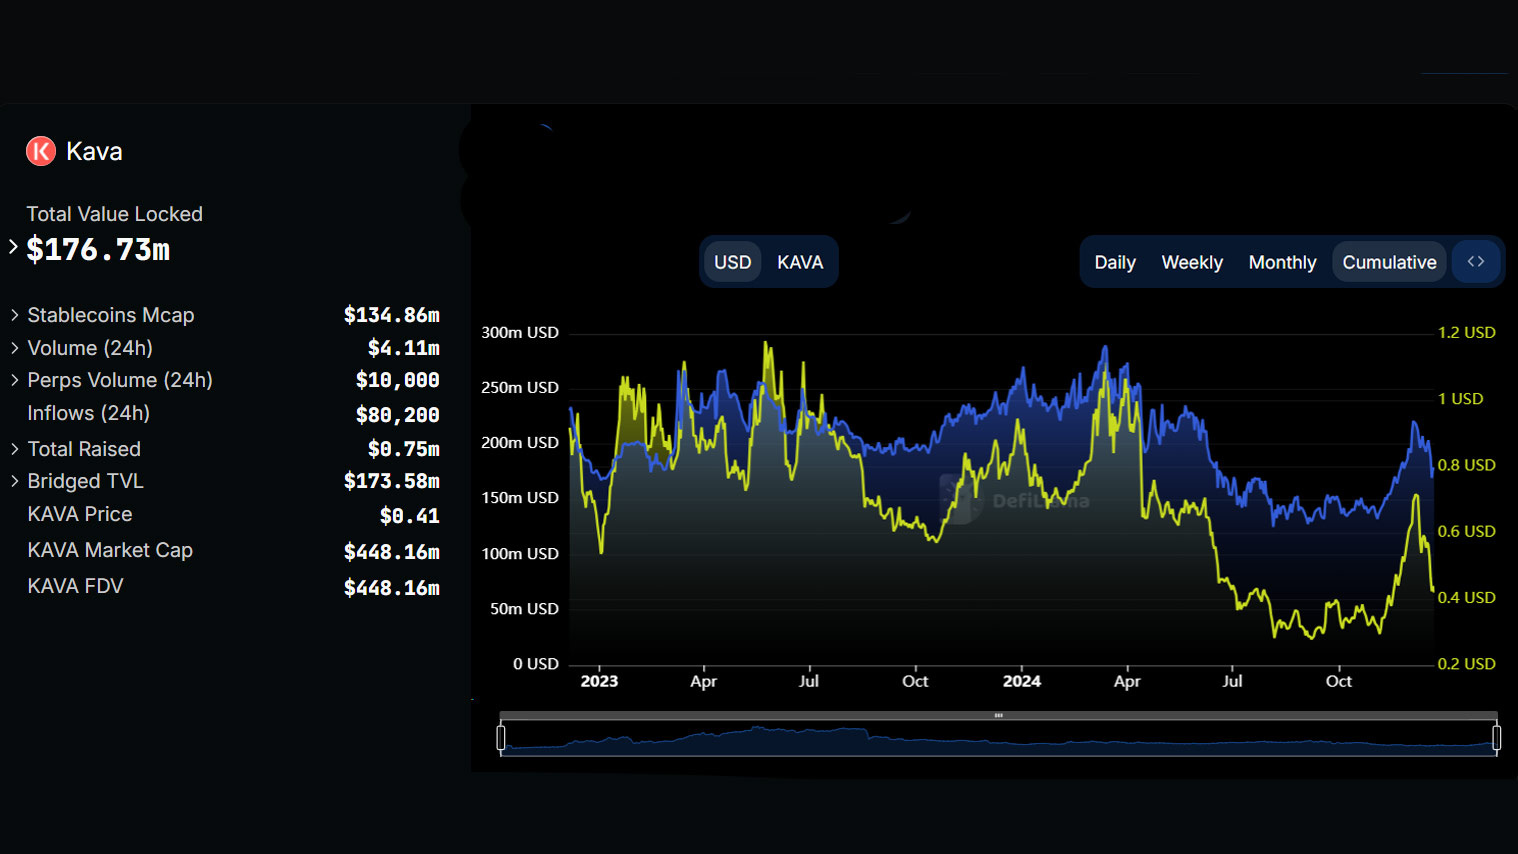The width and height of the screenshot is (1518, 854).
Task: Expand the Volume (24h) row
Action: coord(15,348)
